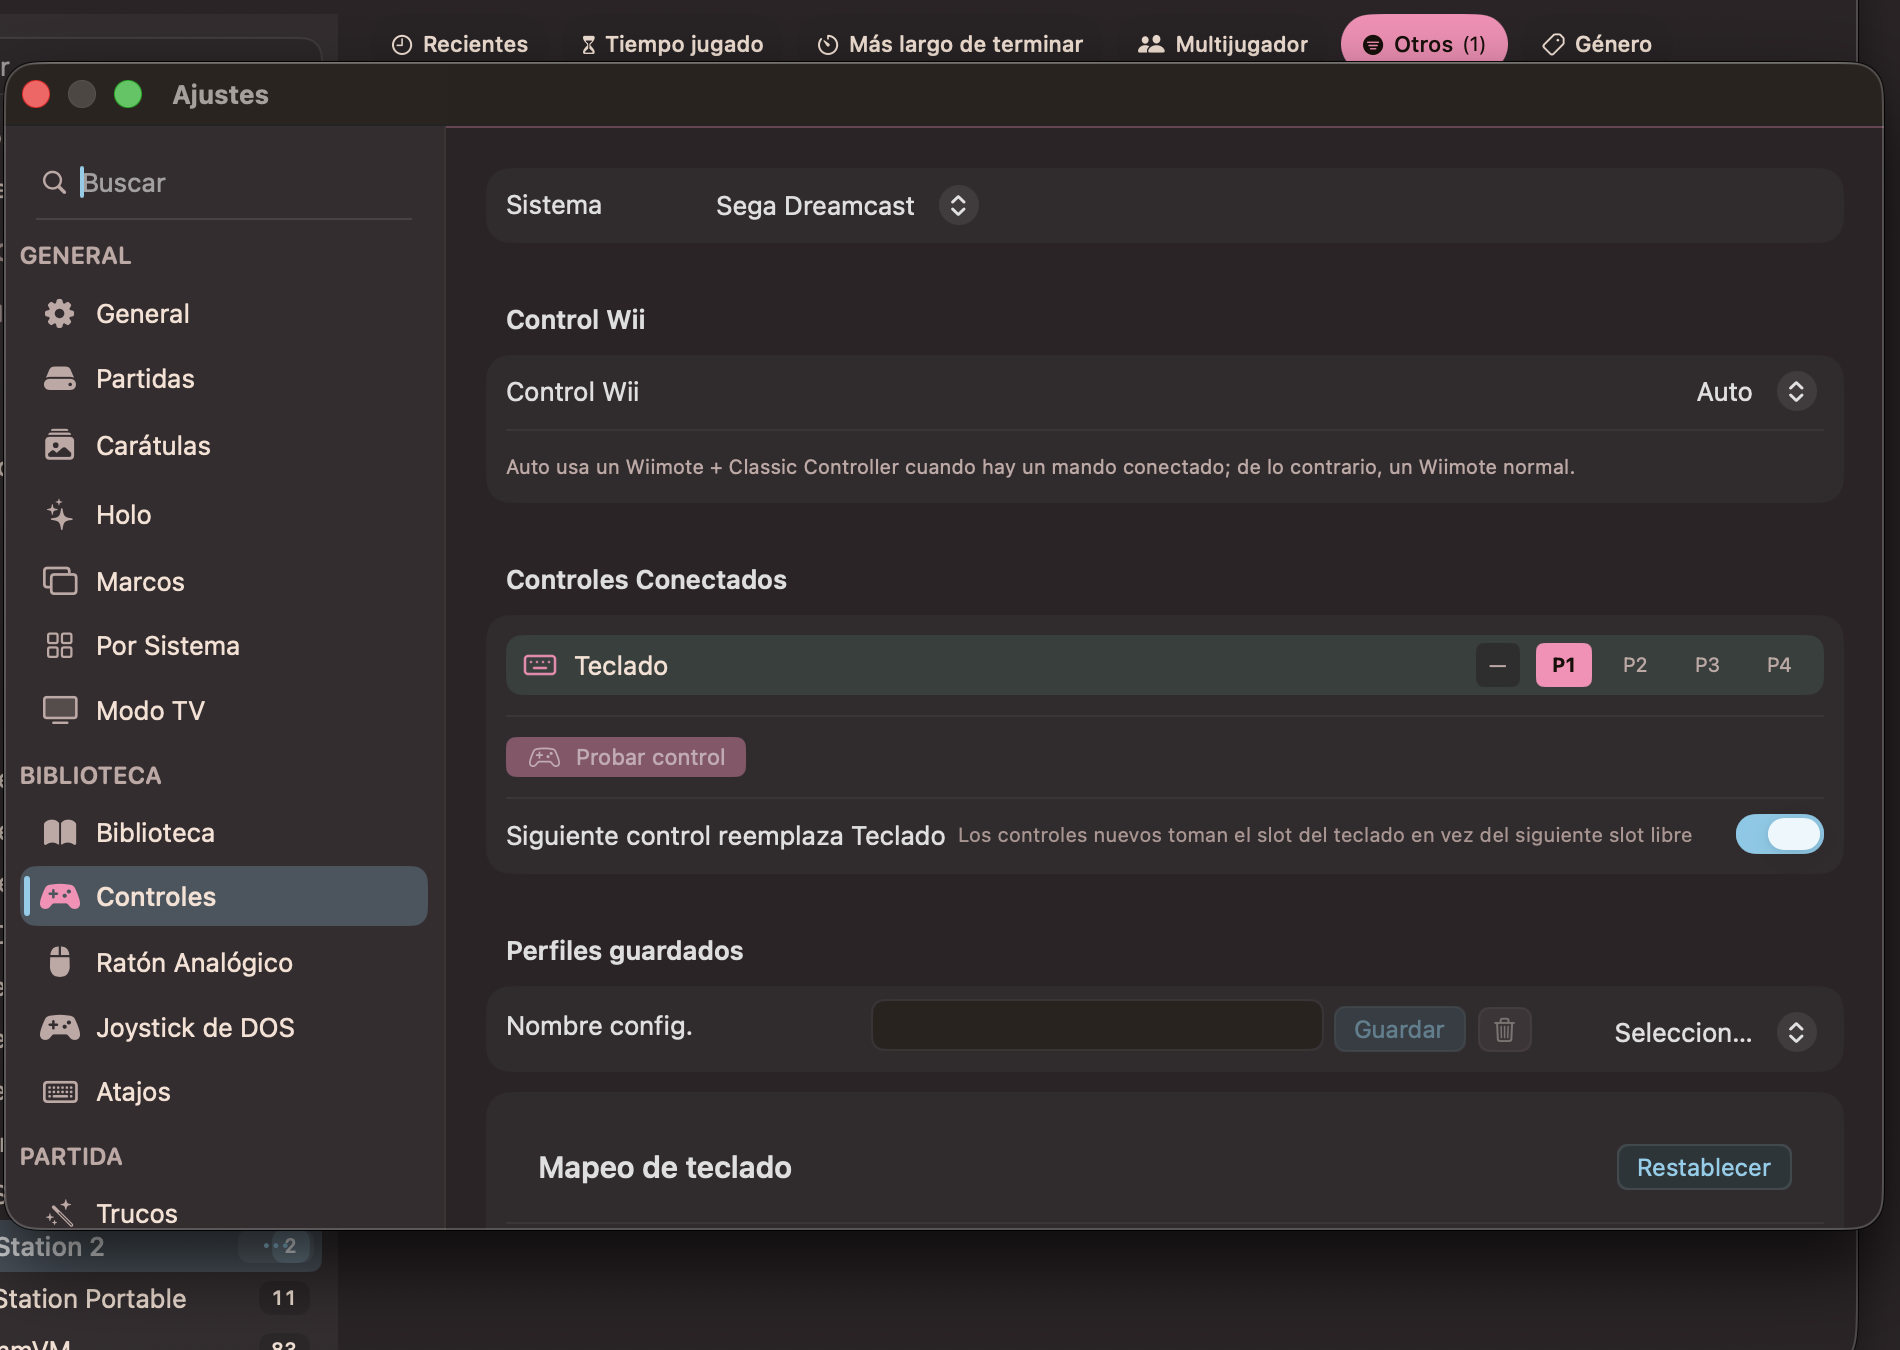Click the Guardar button
Image resolution: width=1900 pixels, height=1350 pixels.
(1399, 1030)
